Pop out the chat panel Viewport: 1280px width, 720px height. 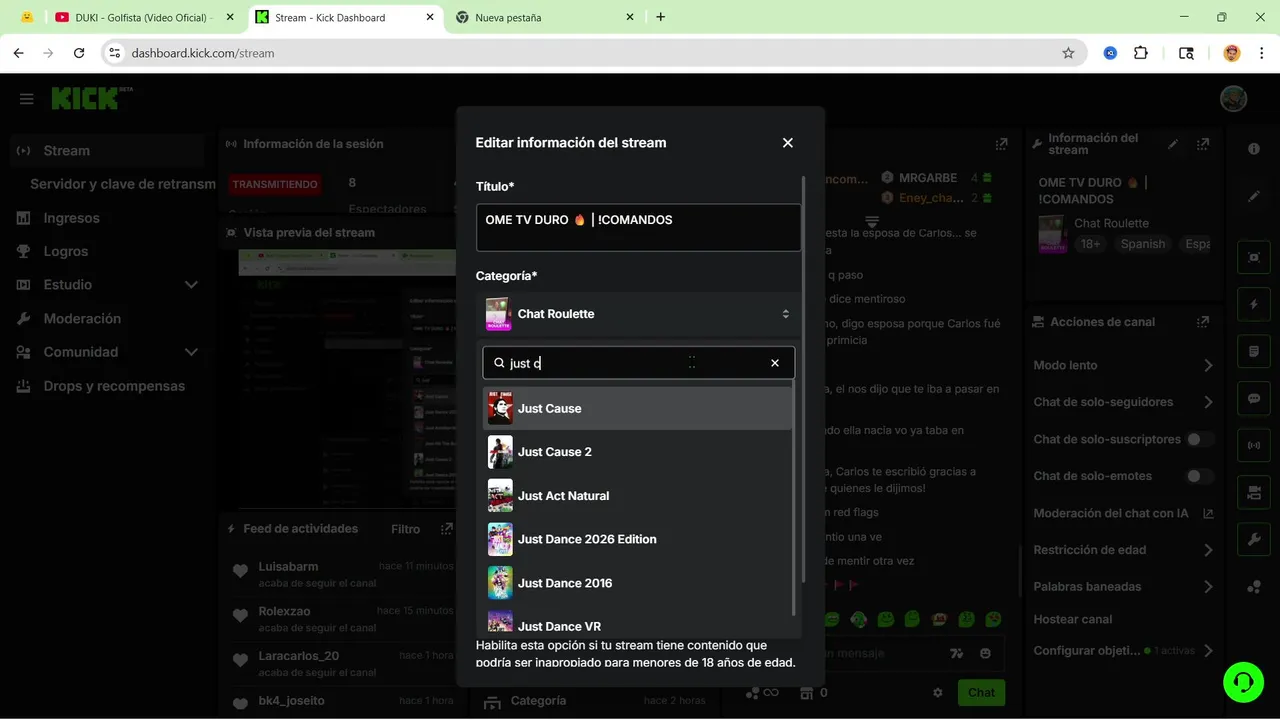1002,145
